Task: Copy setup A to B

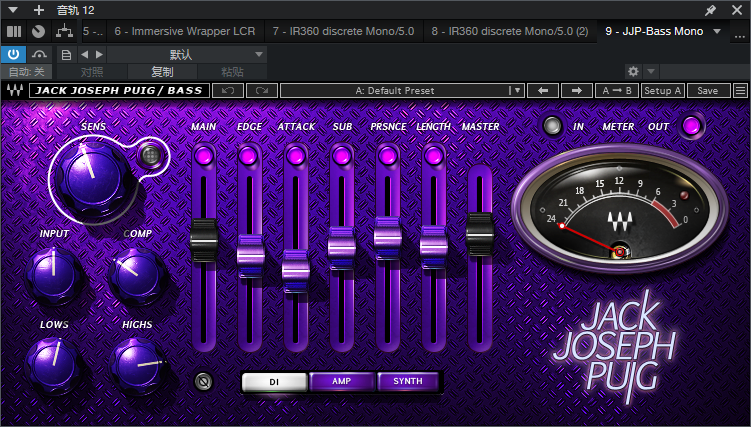Action: [x=617, y=90]
